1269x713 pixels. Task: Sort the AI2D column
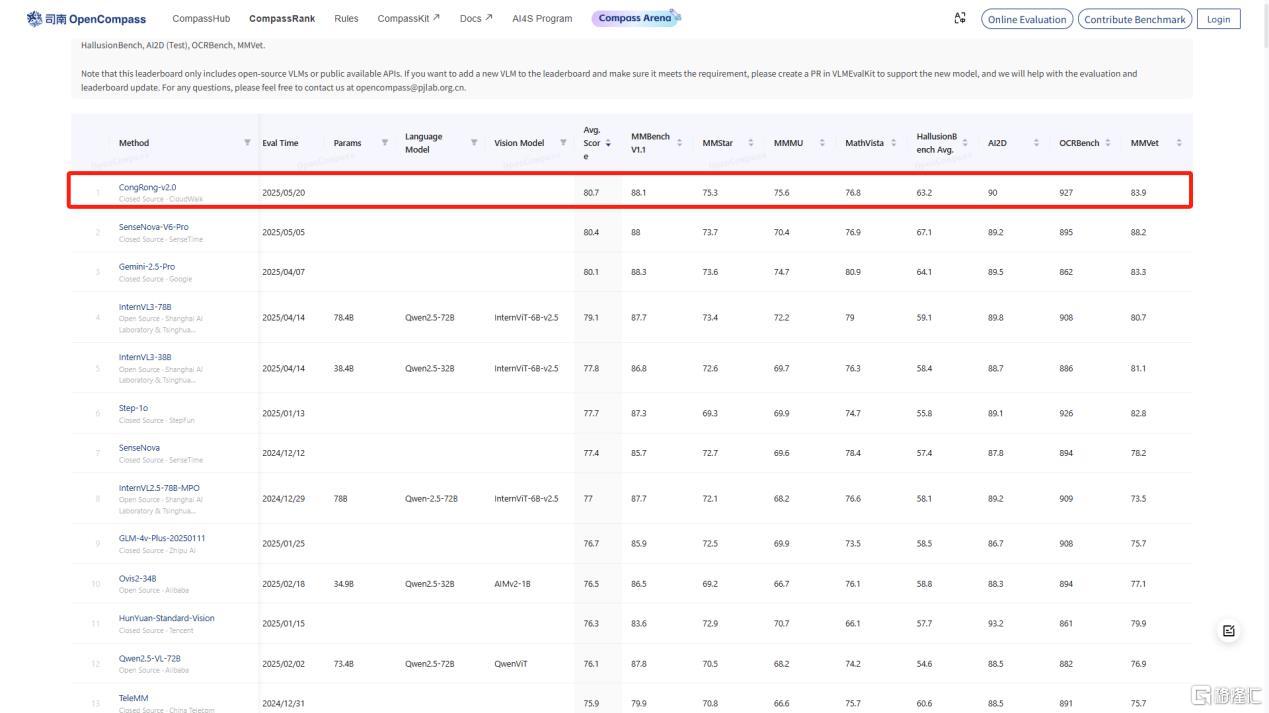point(1036,143)
